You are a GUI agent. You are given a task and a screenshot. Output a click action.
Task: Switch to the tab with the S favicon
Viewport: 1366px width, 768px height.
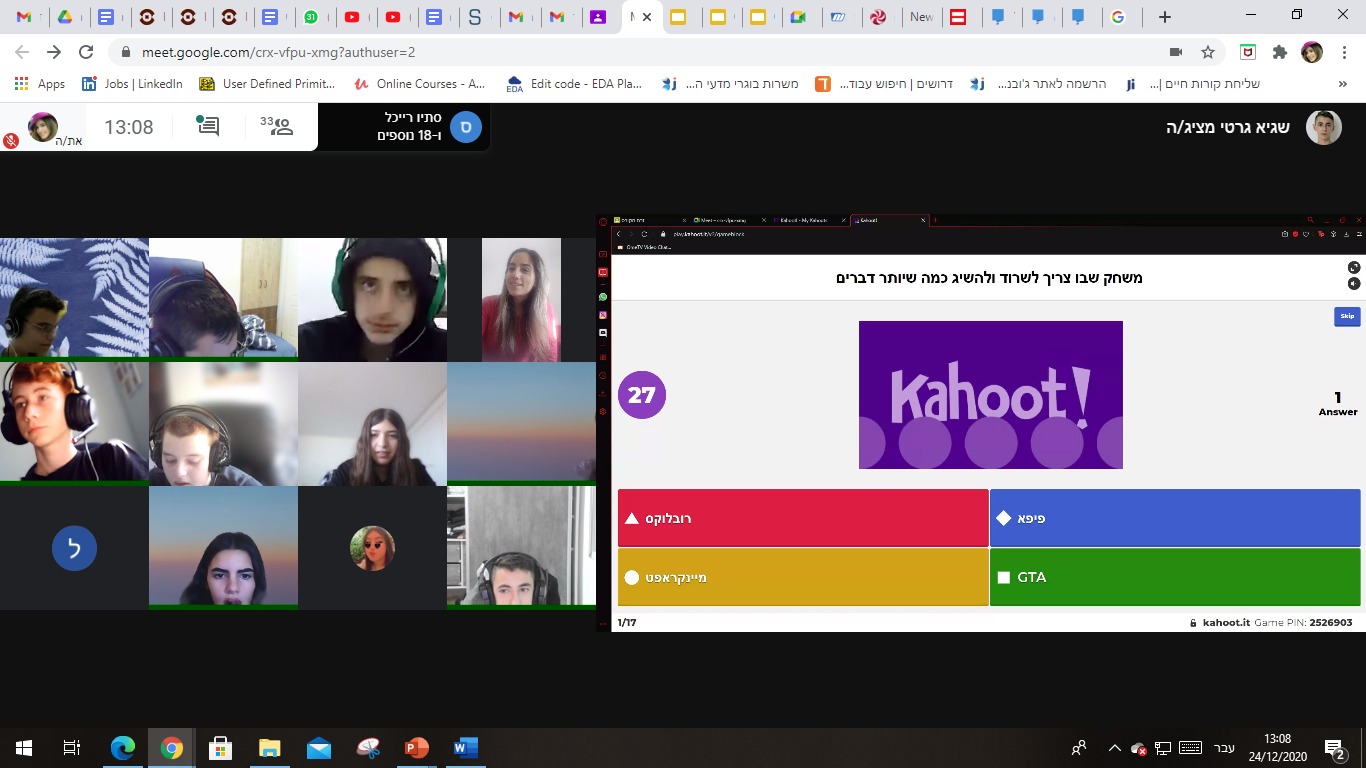point(475,17)
